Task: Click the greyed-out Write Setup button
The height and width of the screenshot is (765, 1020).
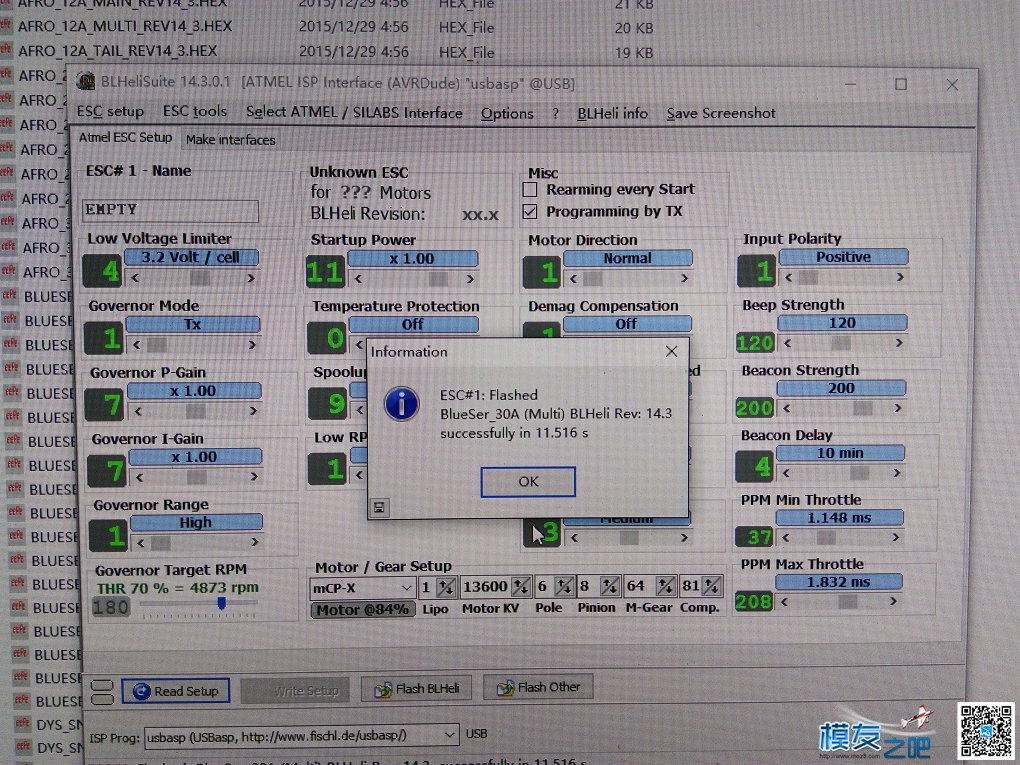Action: click(295, 691)
